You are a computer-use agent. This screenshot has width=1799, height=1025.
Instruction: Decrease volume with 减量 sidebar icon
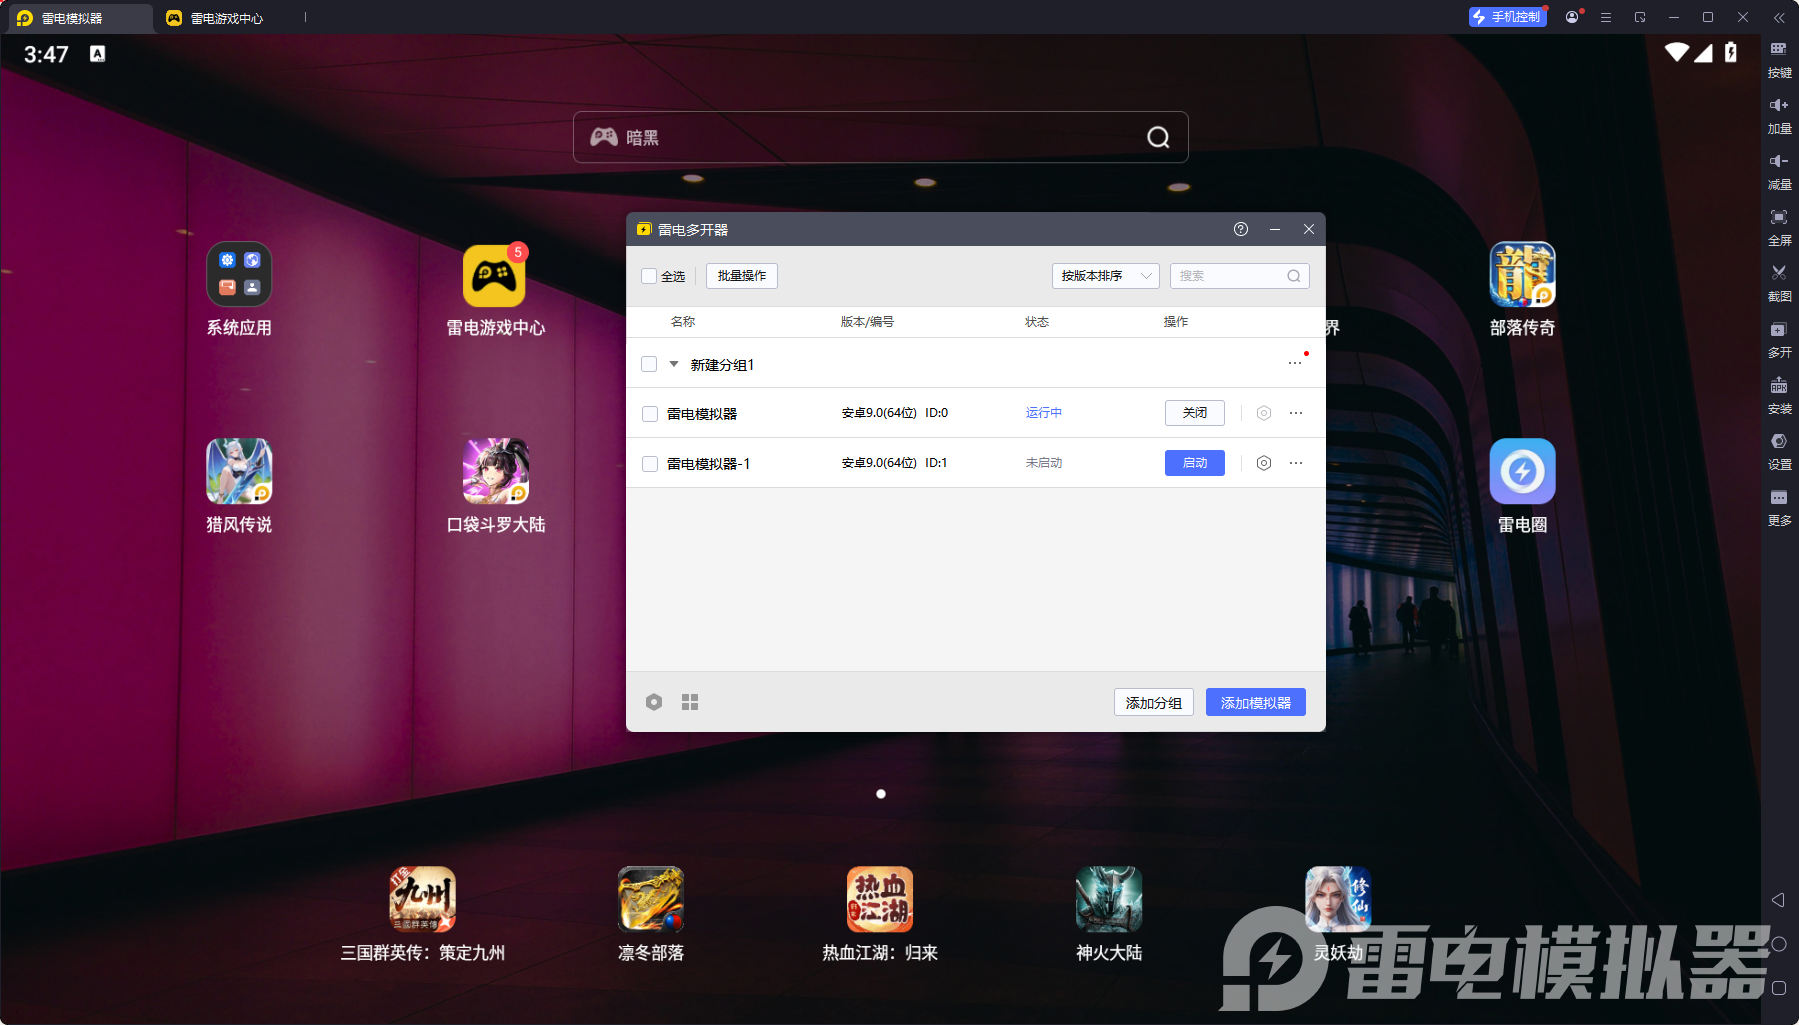[x=1779, y=171]
